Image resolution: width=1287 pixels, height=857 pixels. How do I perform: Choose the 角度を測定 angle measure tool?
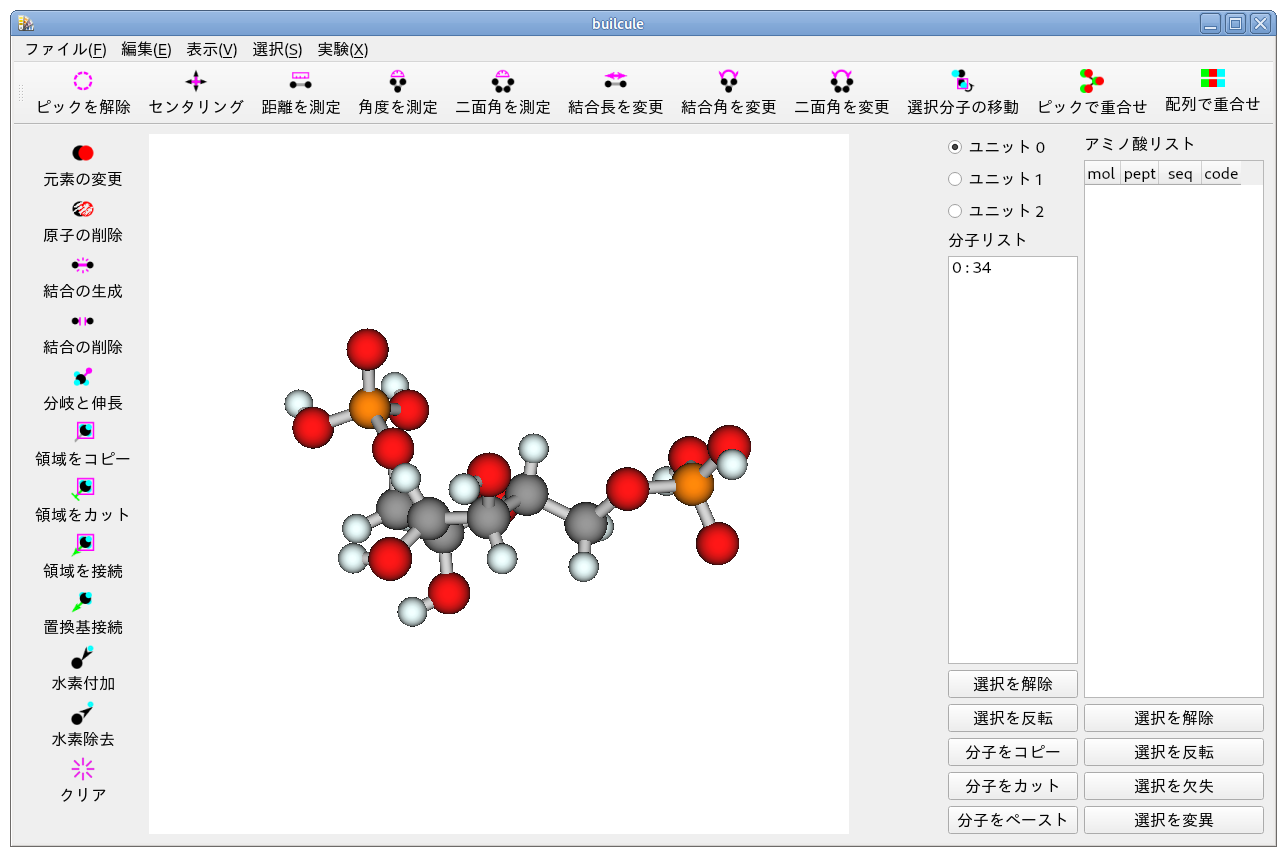click(398, 82)
